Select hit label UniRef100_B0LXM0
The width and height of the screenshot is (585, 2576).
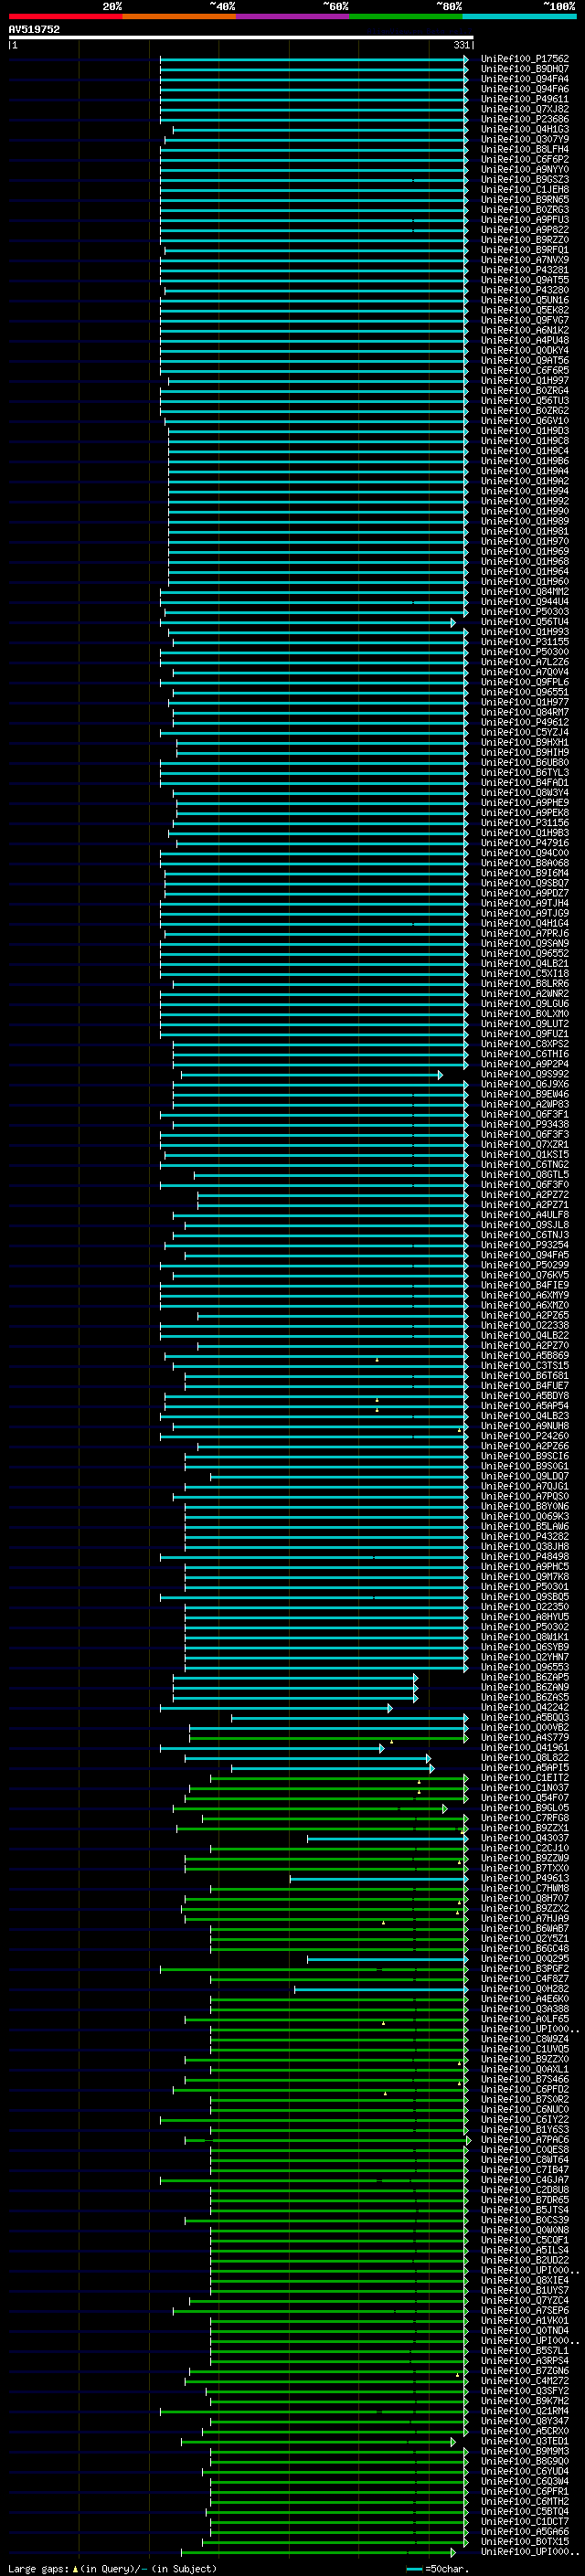click(x=524, y=1014)
